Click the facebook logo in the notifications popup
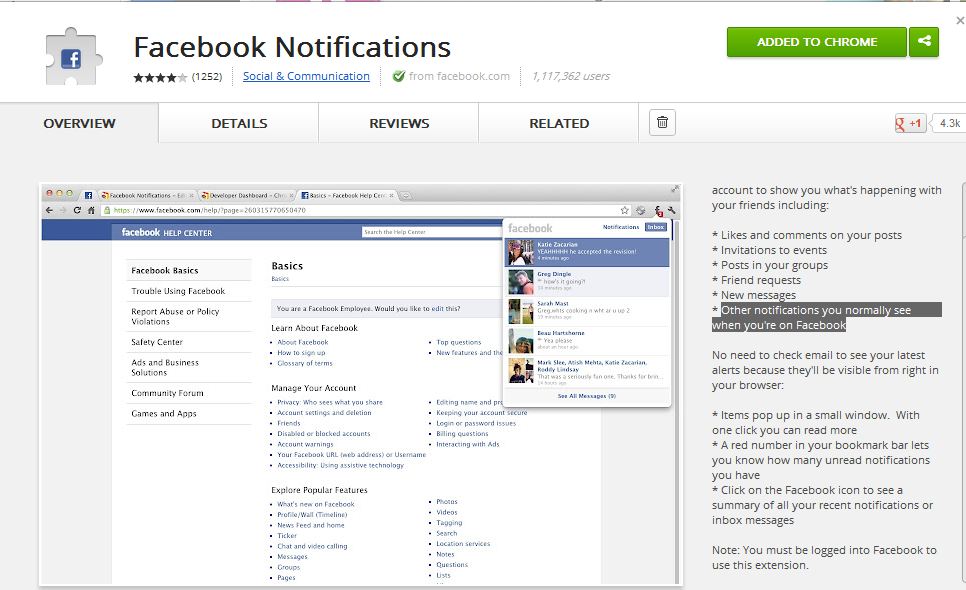The height and width of the screenshot is (590, 966). (x=529, y=228)
